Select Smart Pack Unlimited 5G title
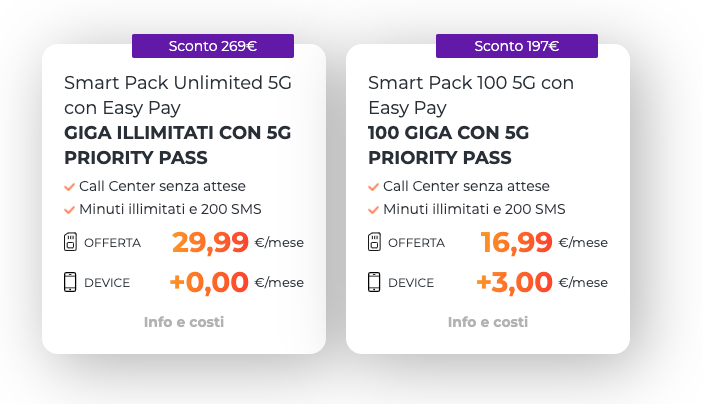The image size is (703, 404). (x=178, y=95)
